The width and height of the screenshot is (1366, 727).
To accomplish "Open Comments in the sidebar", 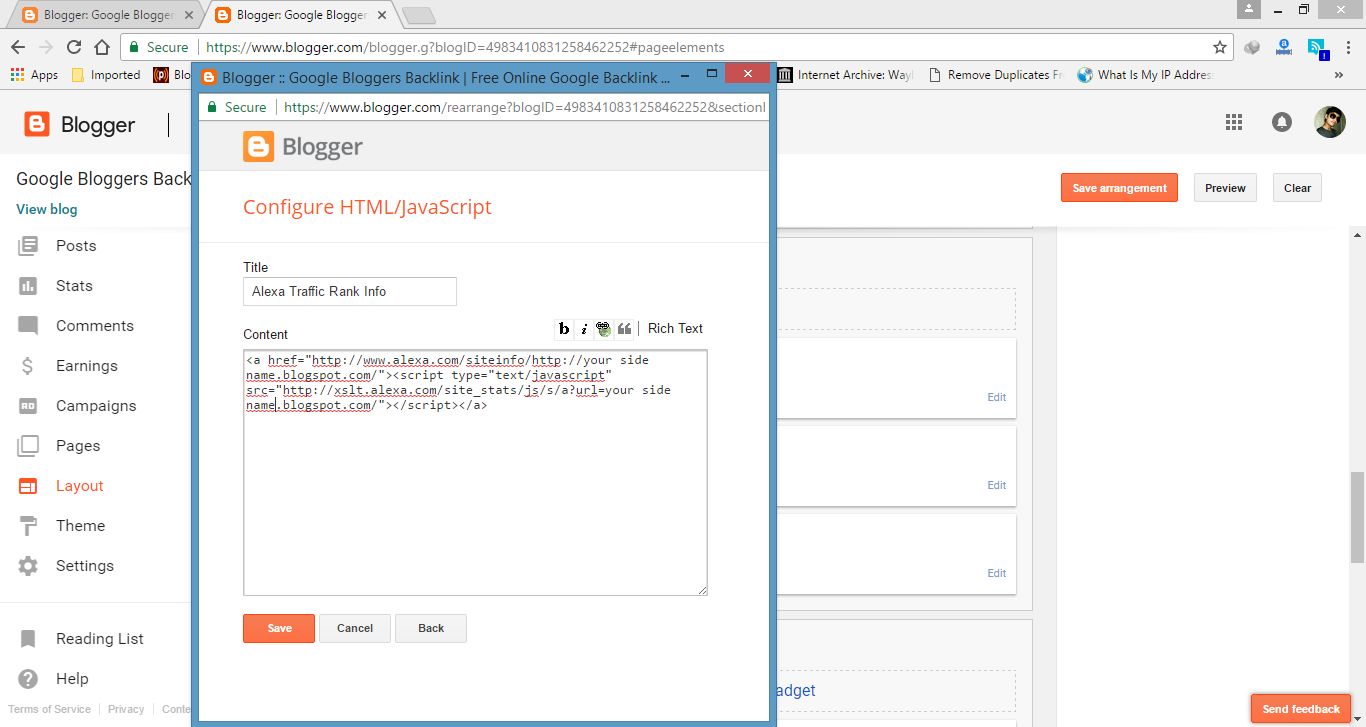I will (x=94, y=326).
